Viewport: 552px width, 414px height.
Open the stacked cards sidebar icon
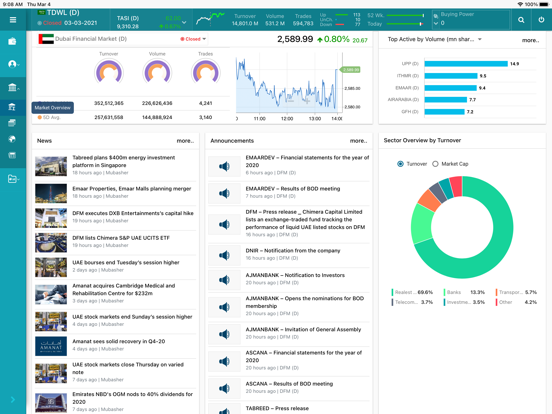pos(12,123)
